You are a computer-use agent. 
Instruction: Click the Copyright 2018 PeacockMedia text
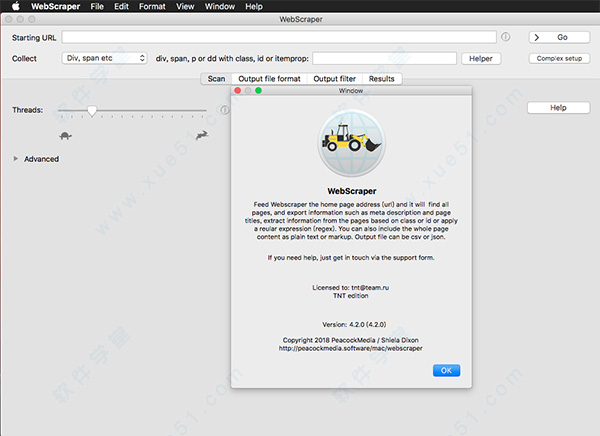(x=351, y=340)
